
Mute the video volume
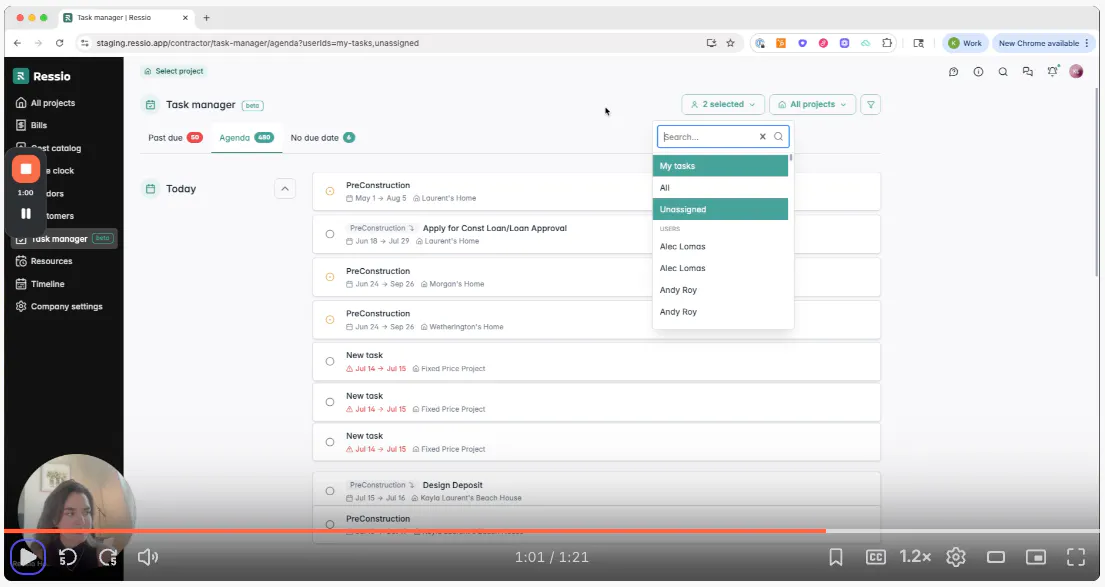(147, 557)
